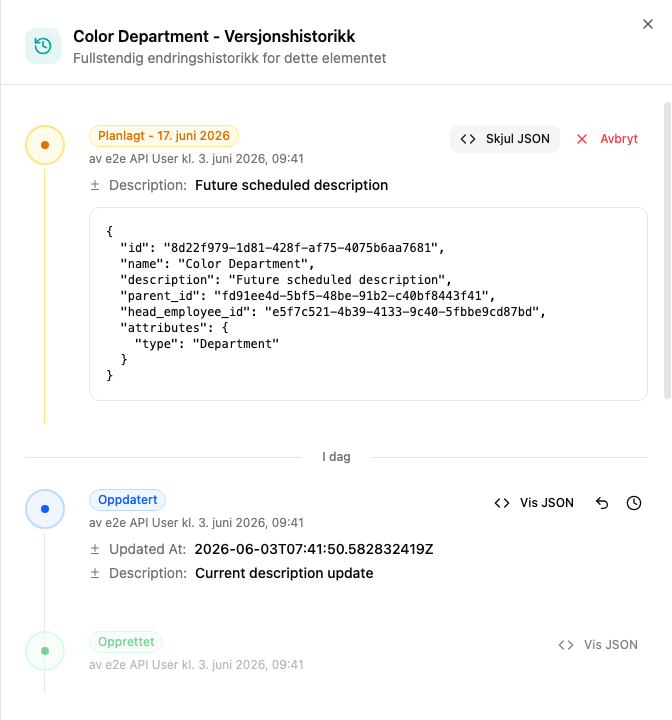The image size is (672, 720).
Task: Click the Opprettet status badge
Action: (126, 641)
